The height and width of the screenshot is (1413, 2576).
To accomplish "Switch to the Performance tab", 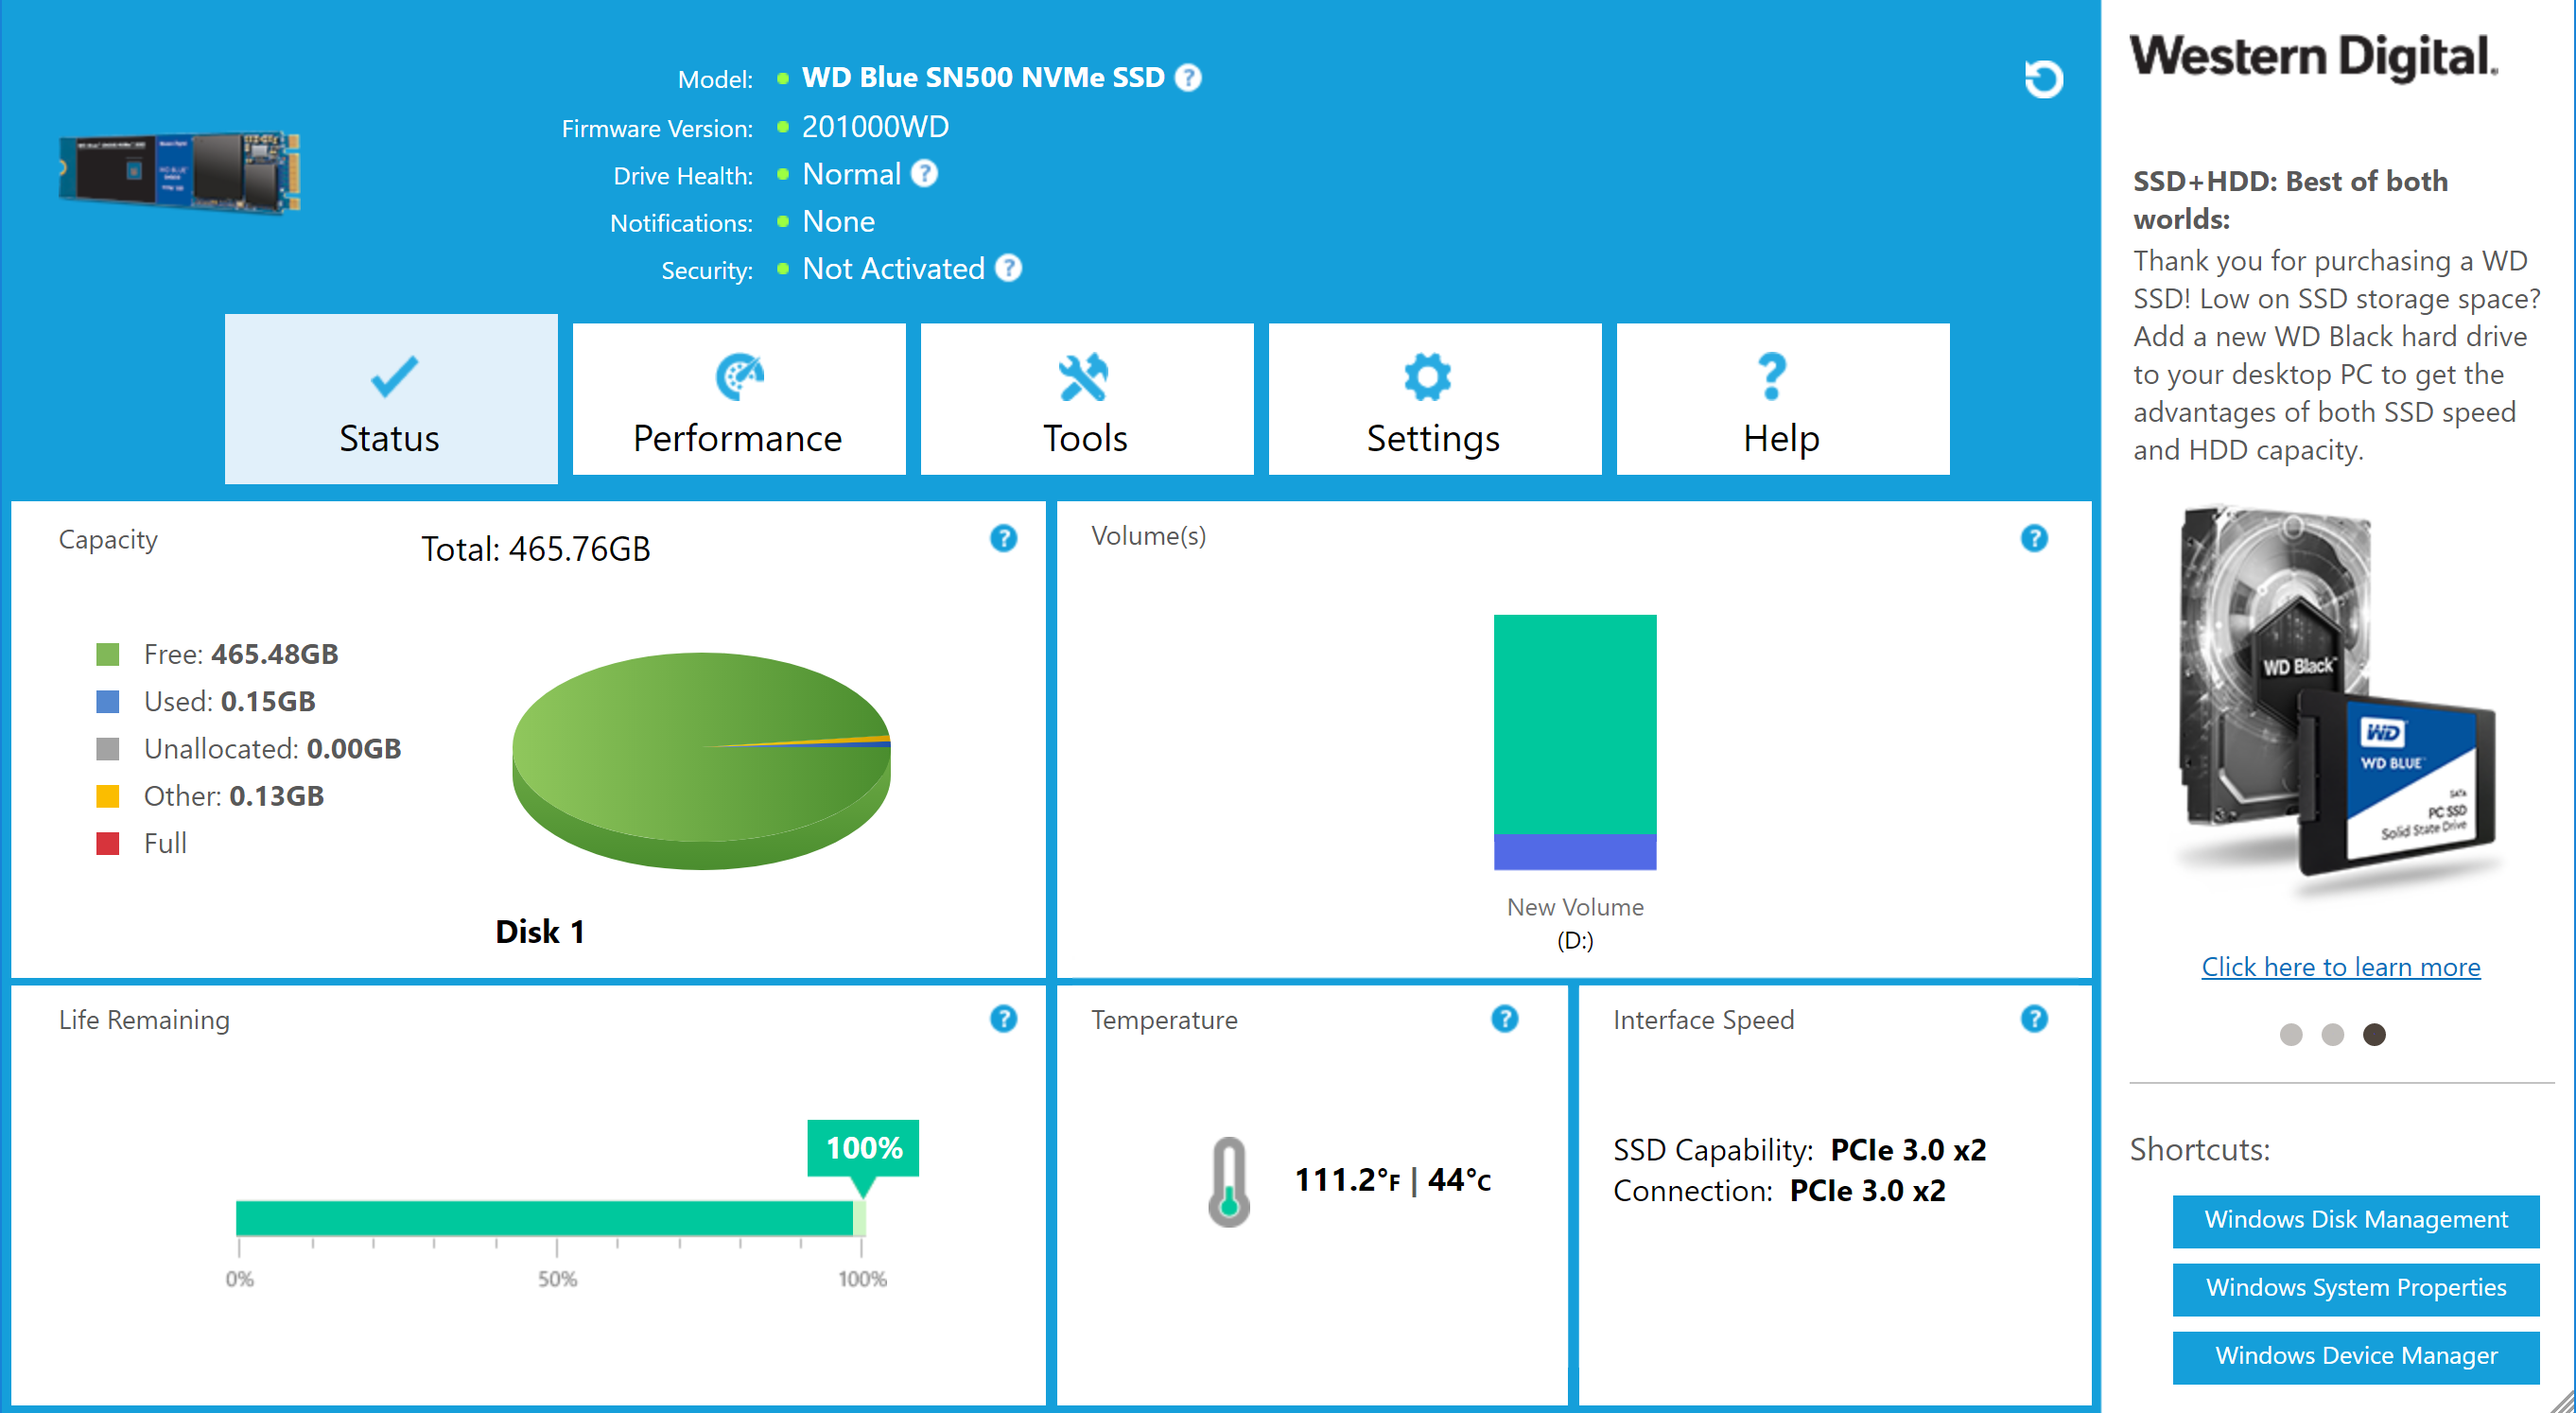I will pos(738,399).
